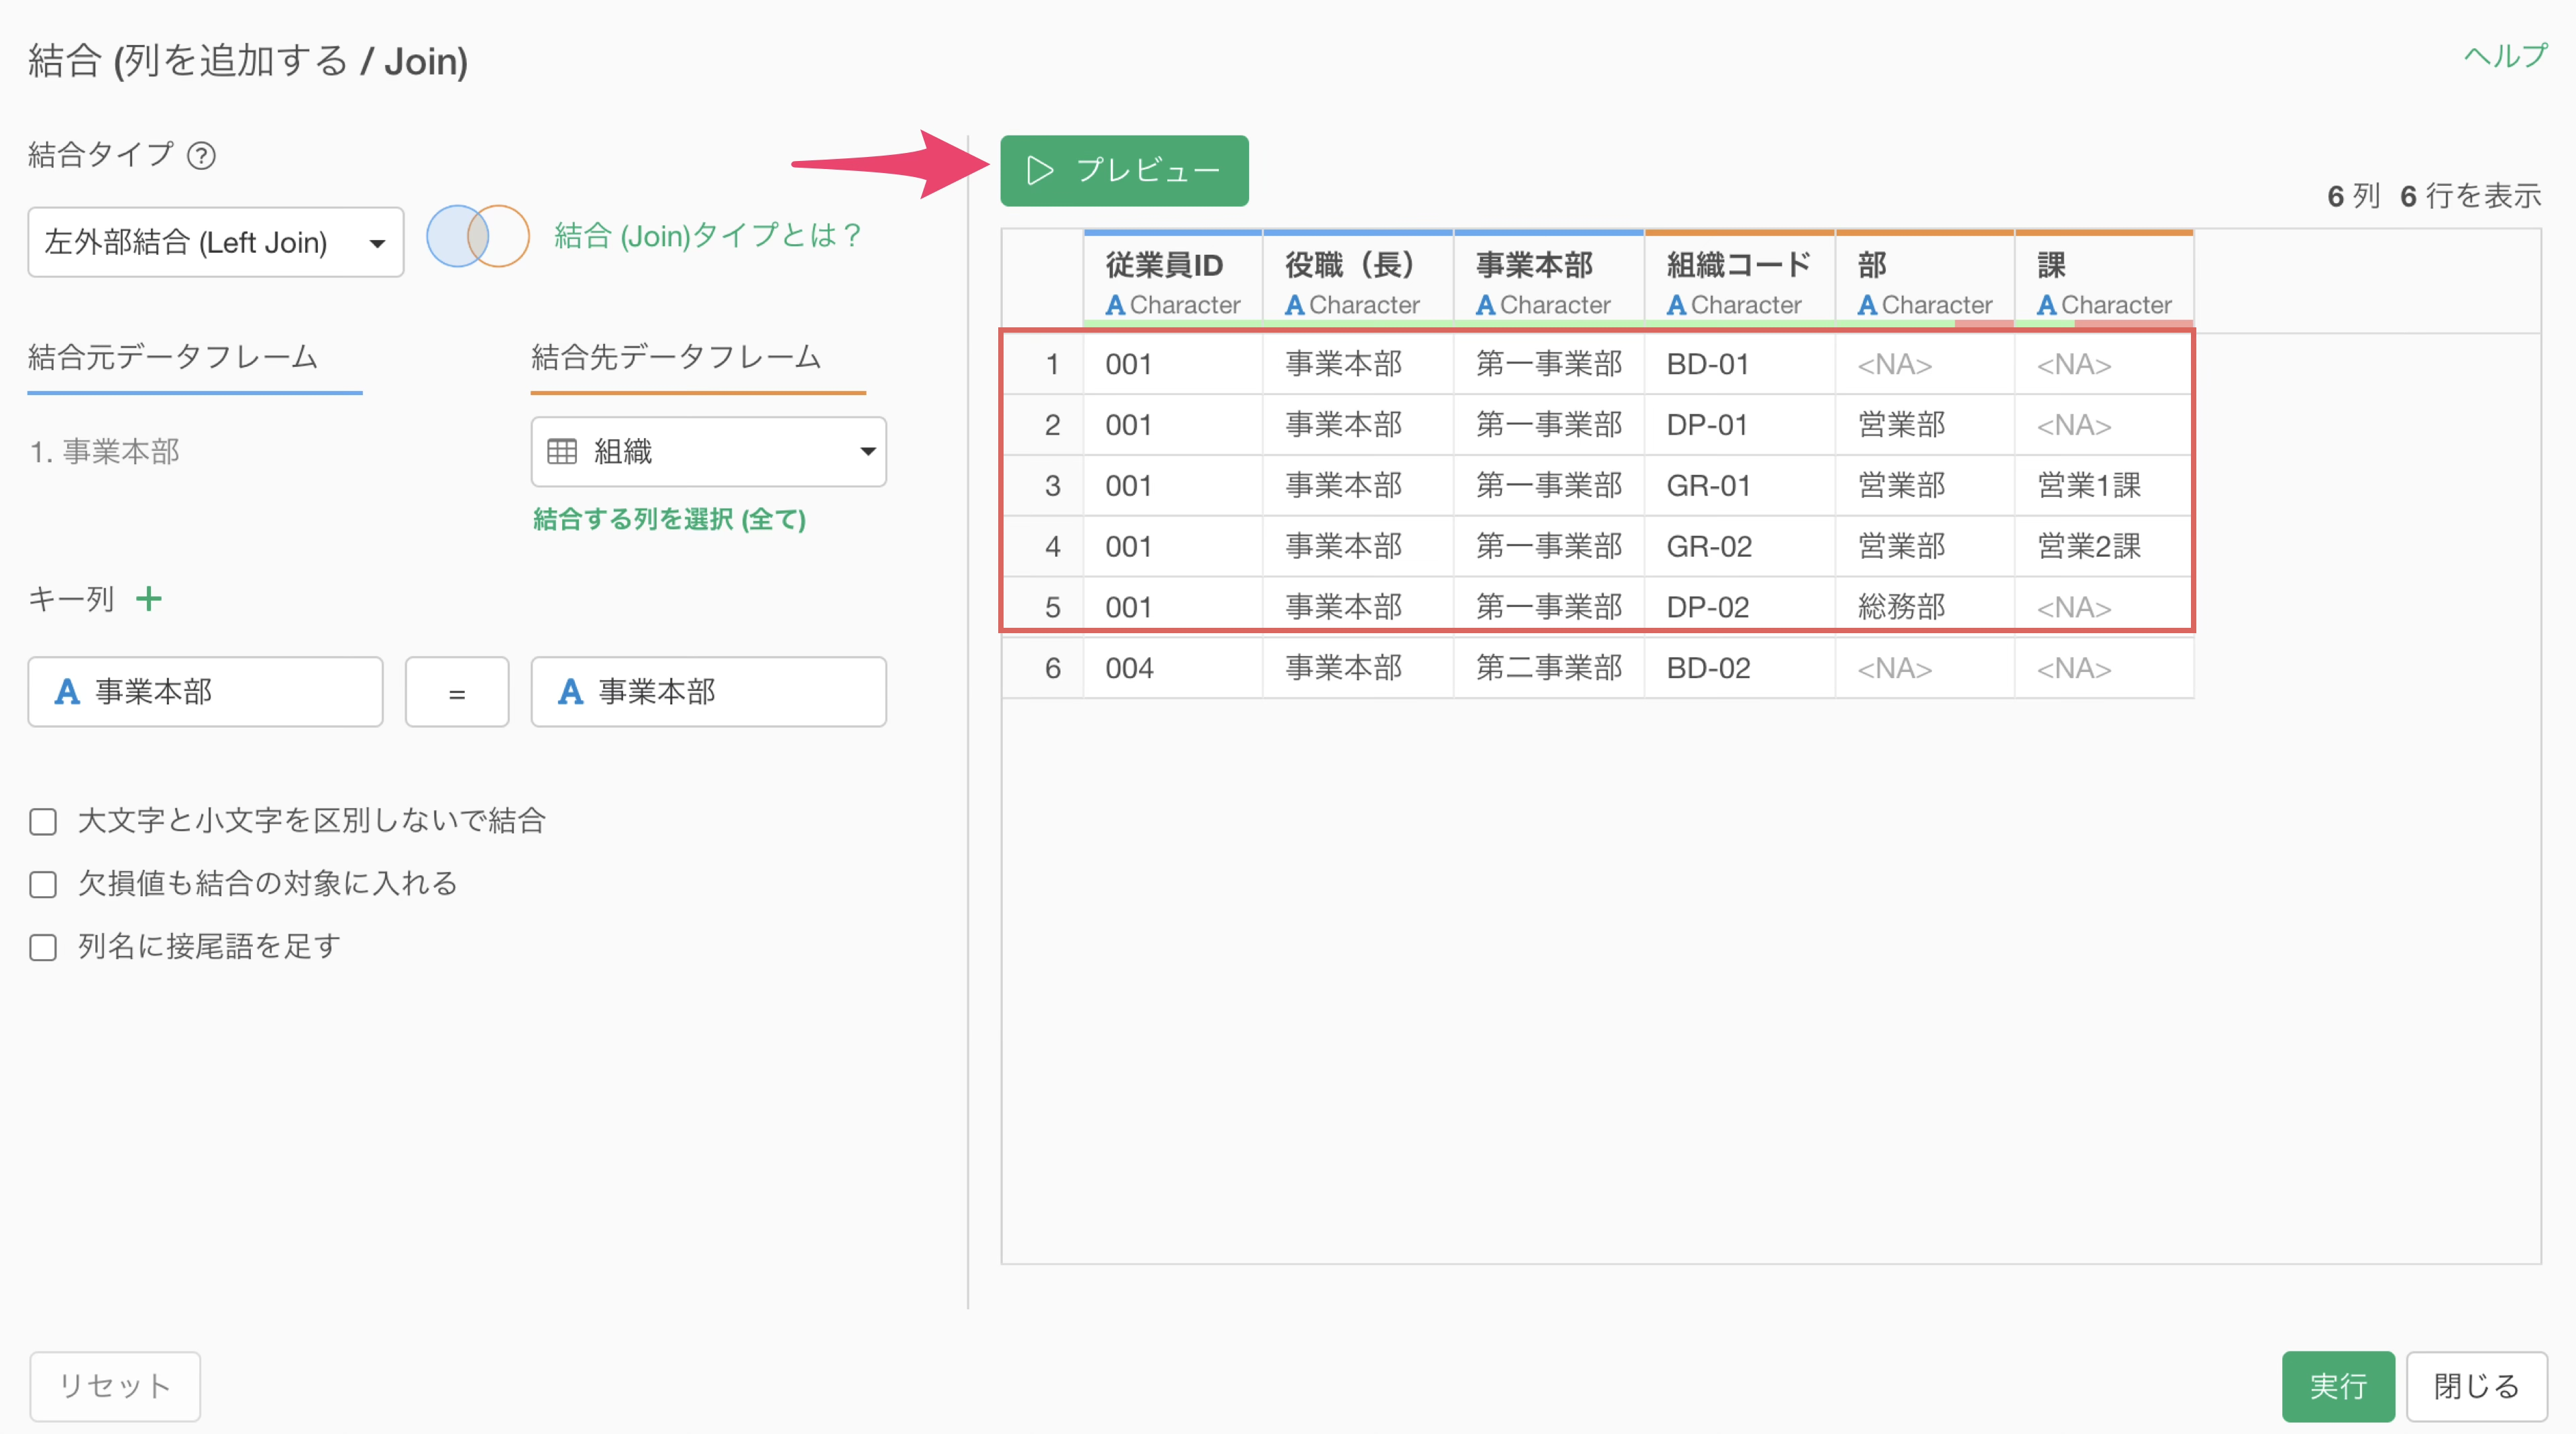Click the plus icon to add a キー列
The width and height of the screenshot is (2576, 1434).
[149, 599]
